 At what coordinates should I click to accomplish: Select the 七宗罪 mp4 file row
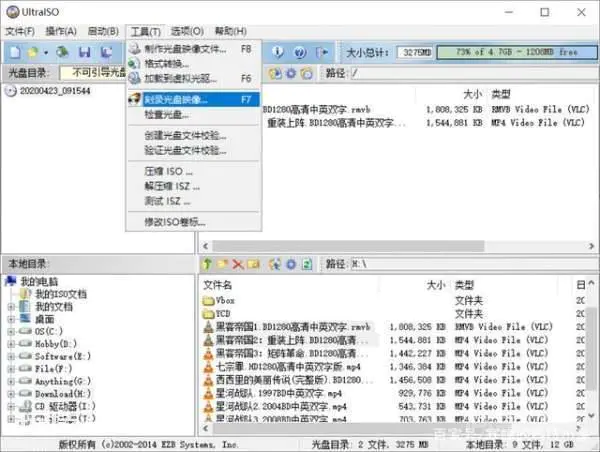(289, 367)
